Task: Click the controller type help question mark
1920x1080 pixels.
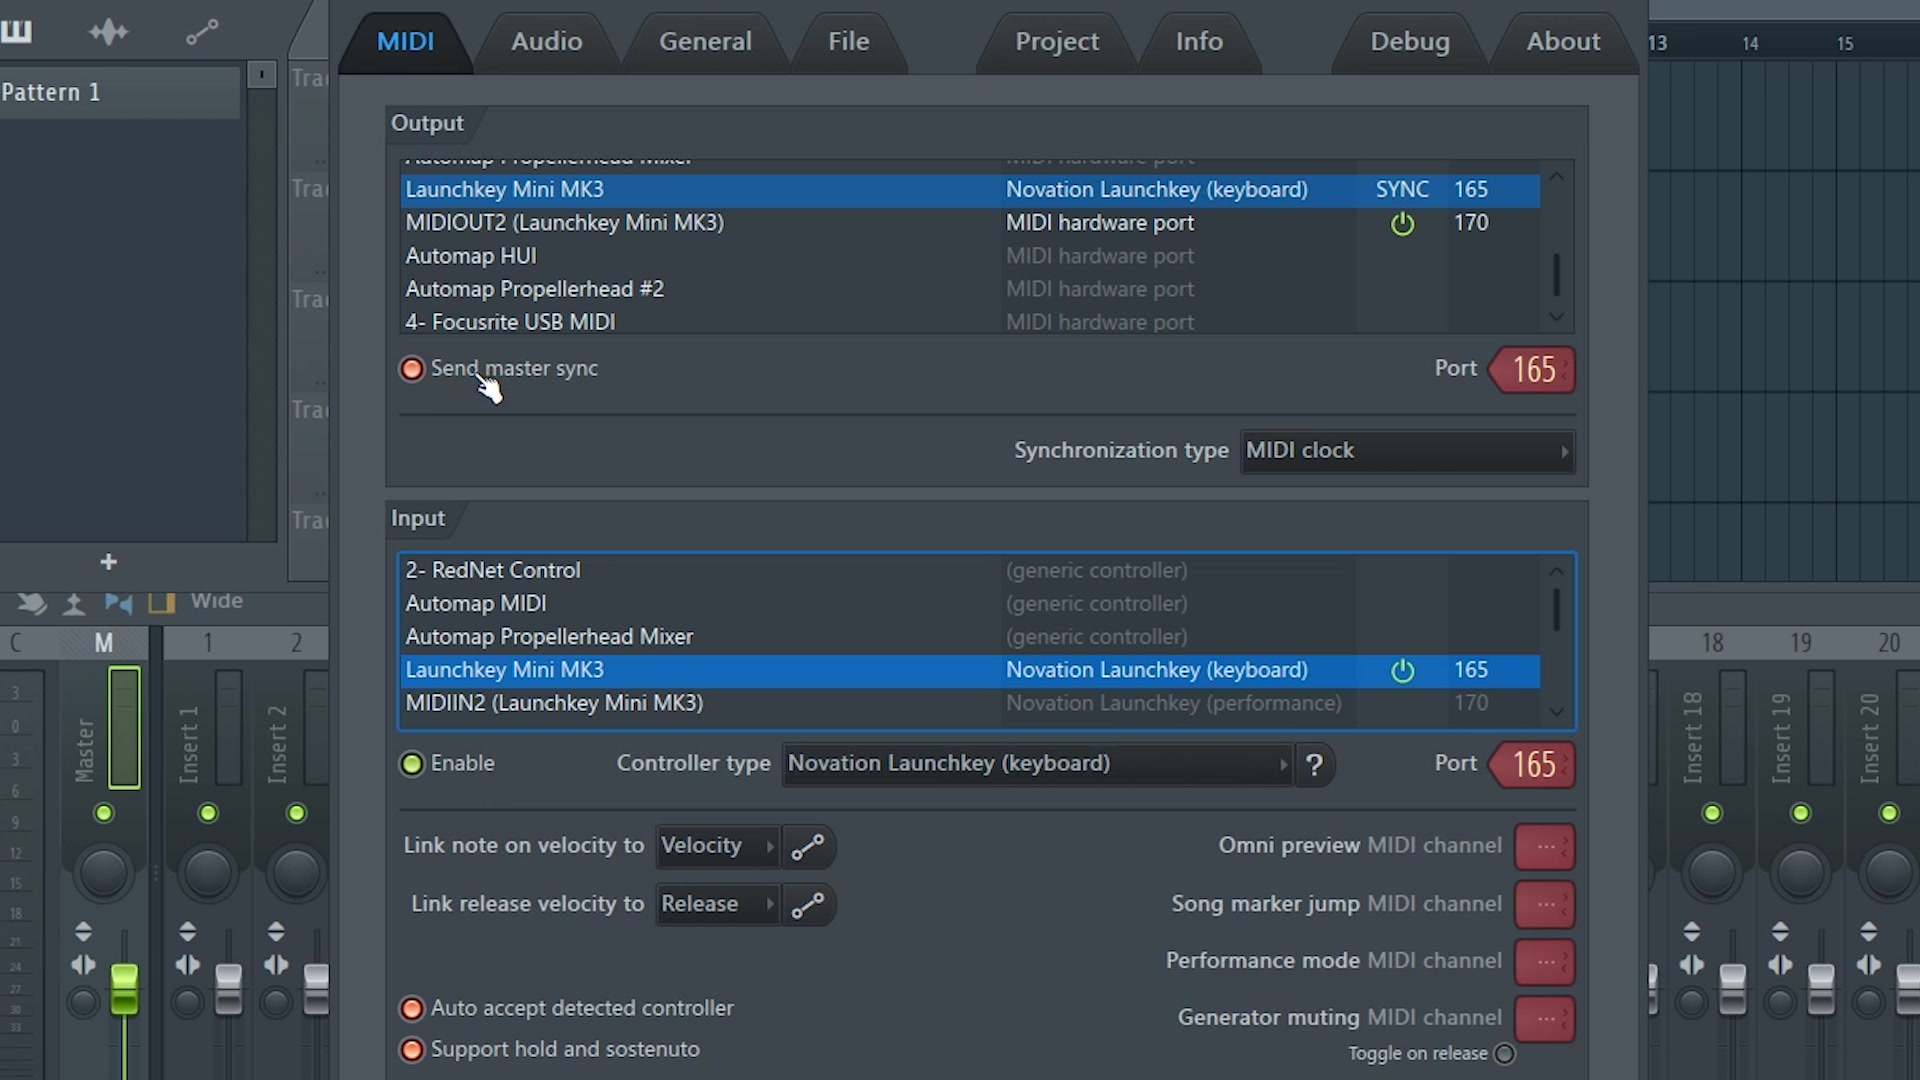Action: [x=1314, y=765]
